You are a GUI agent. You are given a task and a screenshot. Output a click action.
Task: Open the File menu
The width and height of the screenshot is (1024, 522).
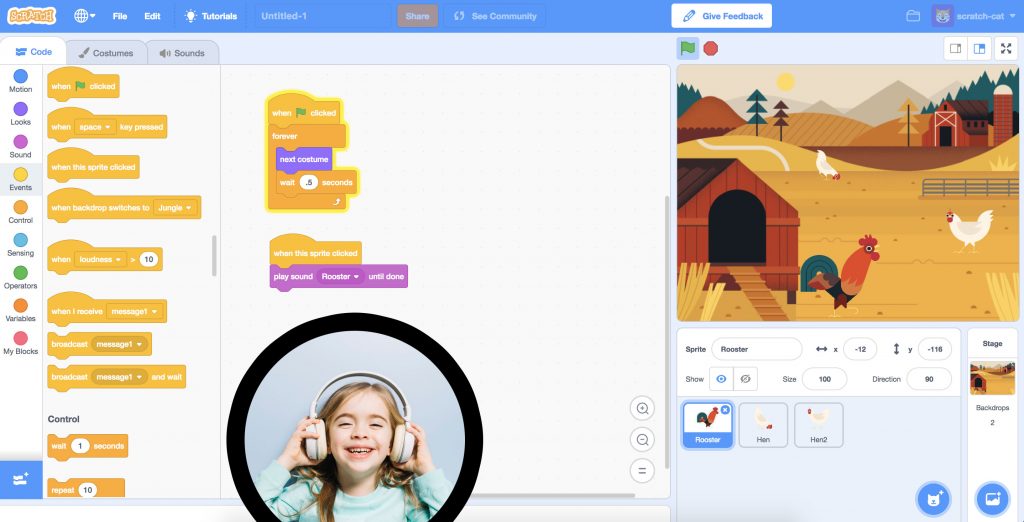120,16
